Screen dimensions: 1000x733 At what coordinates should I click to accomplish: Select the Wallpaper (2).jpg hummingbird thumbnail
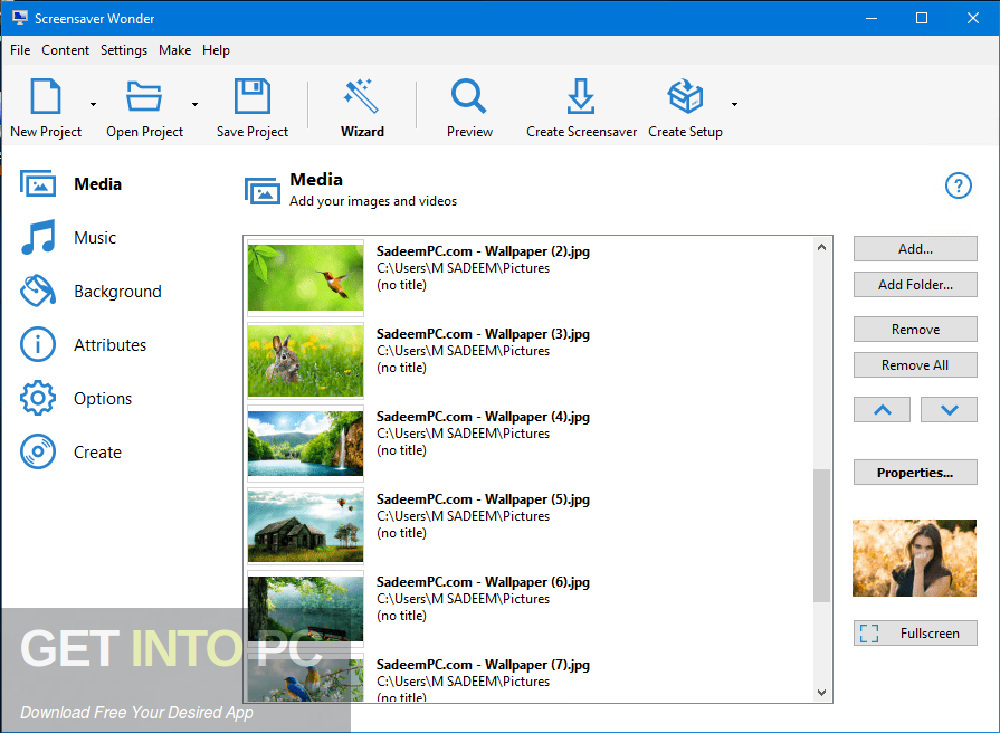(x=305, y=278)
